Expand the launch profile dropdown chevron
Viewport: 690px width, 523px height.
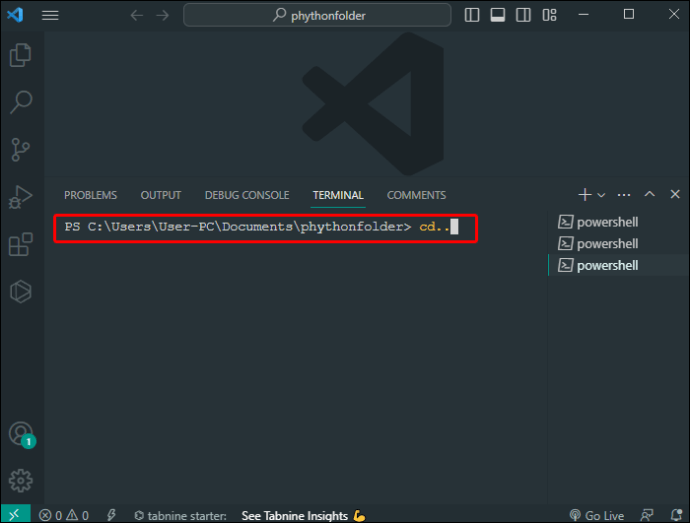601,195
